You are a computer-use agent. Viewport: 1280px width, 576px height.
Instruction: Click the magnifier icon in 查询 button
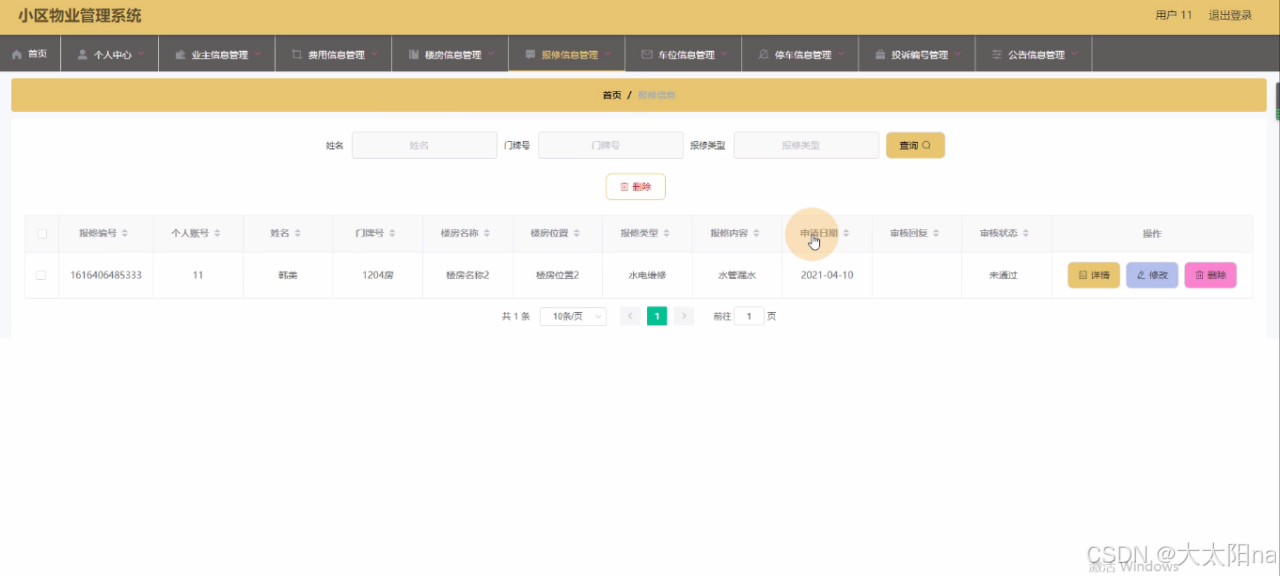[926, 145]
